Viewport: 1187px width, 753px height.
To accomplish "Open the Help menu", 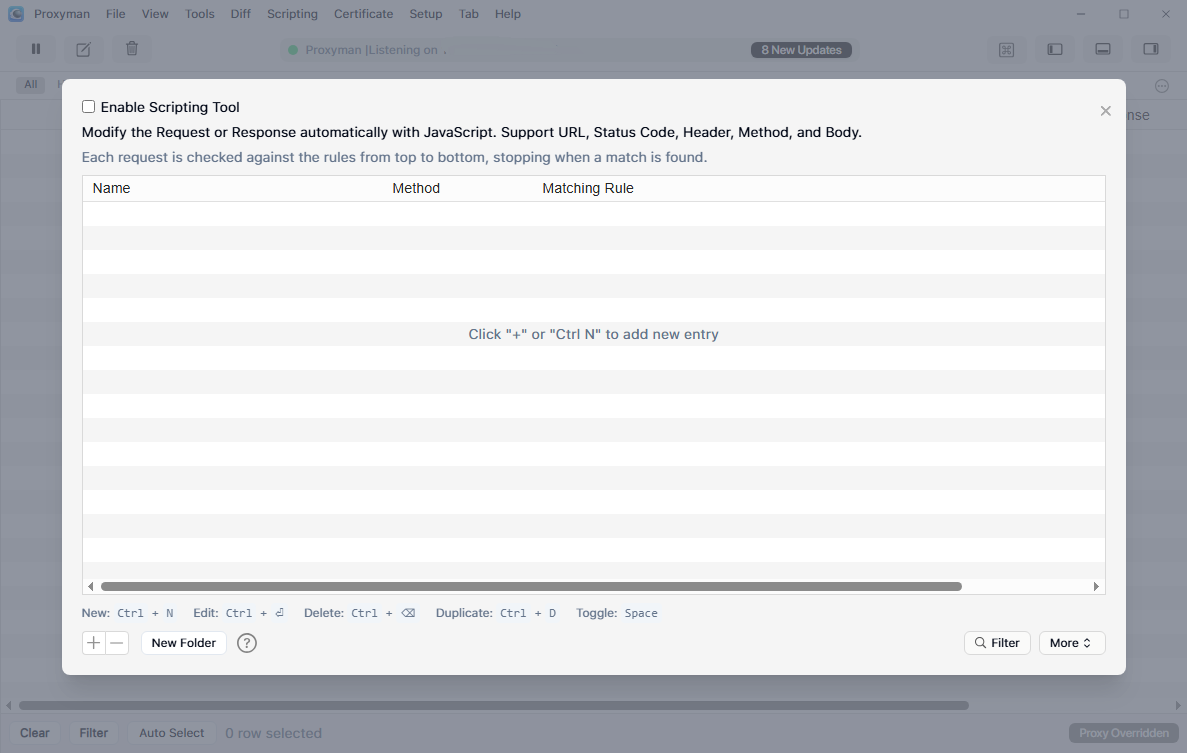I will point(508,14).
